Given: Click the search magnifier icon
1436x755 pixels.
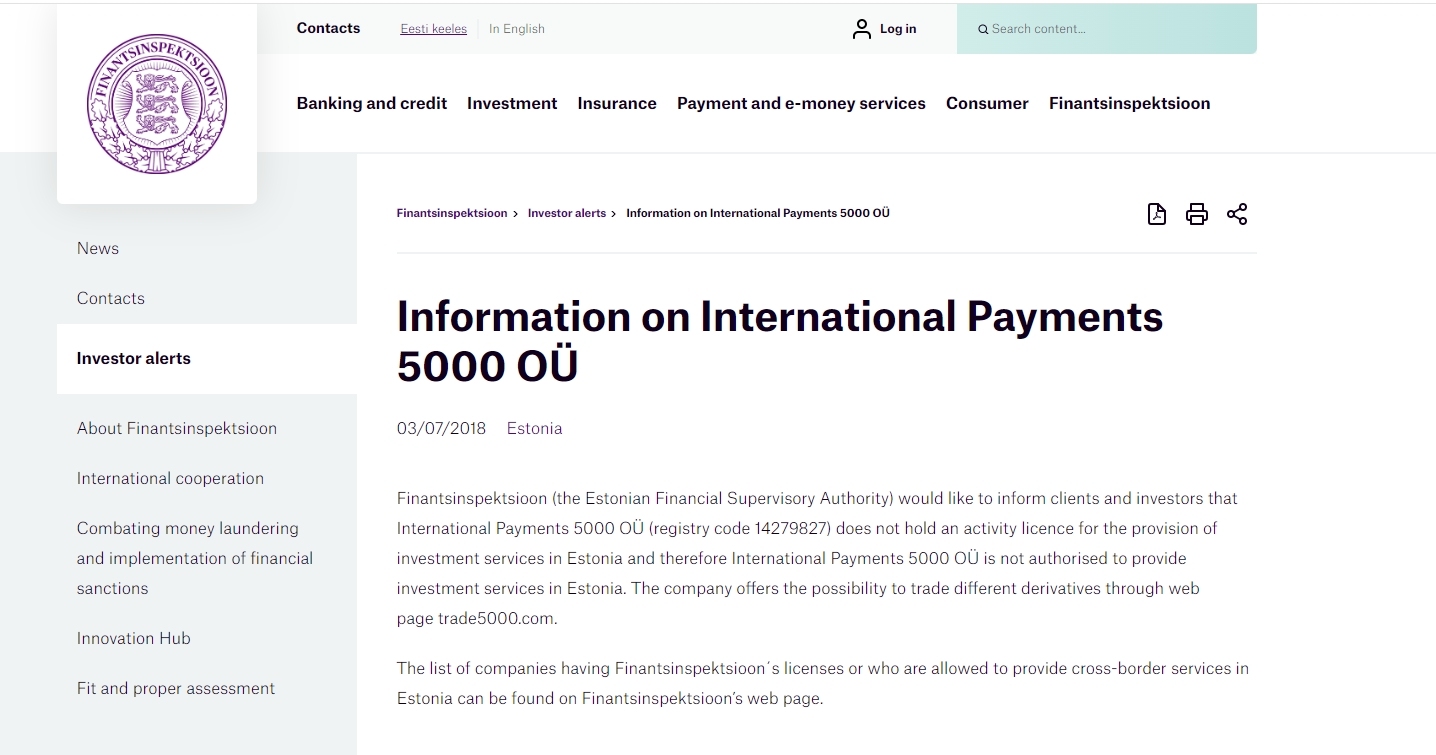Looking at the screenshot, I should (983, 30).
